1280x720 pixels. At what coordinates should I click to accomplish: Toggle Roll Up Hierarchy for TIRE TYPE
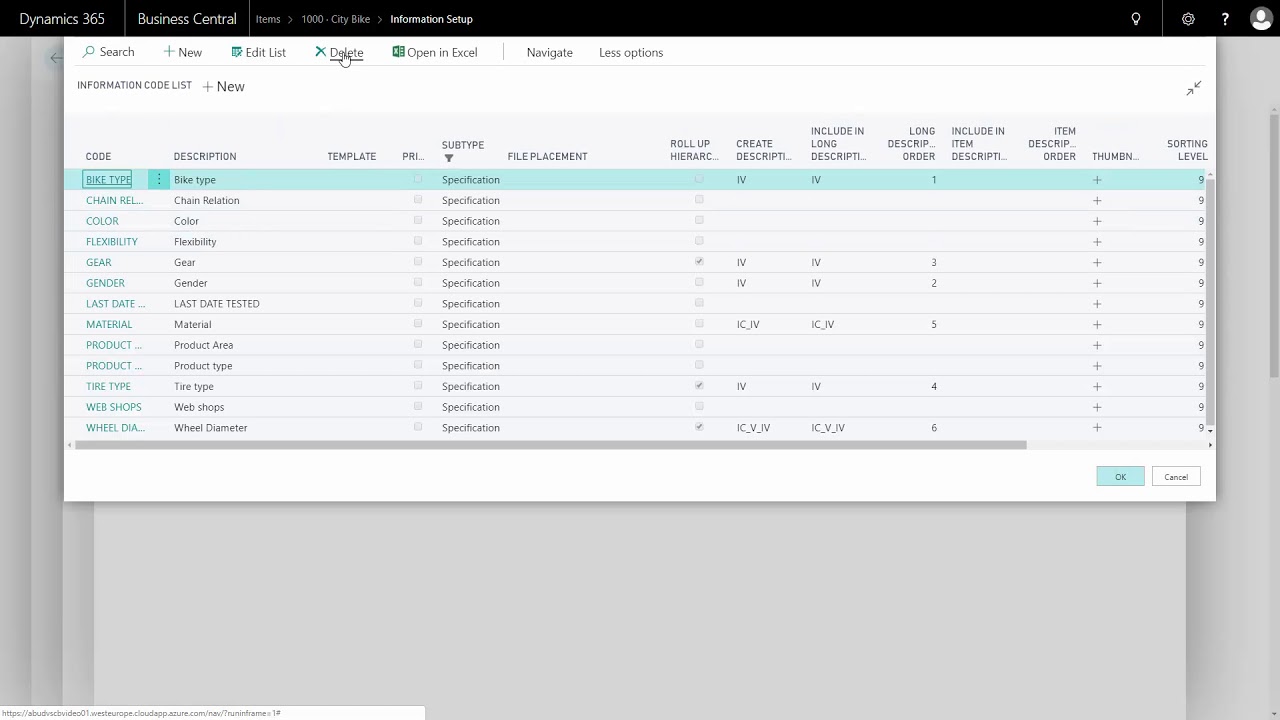[x=699, y=386]
